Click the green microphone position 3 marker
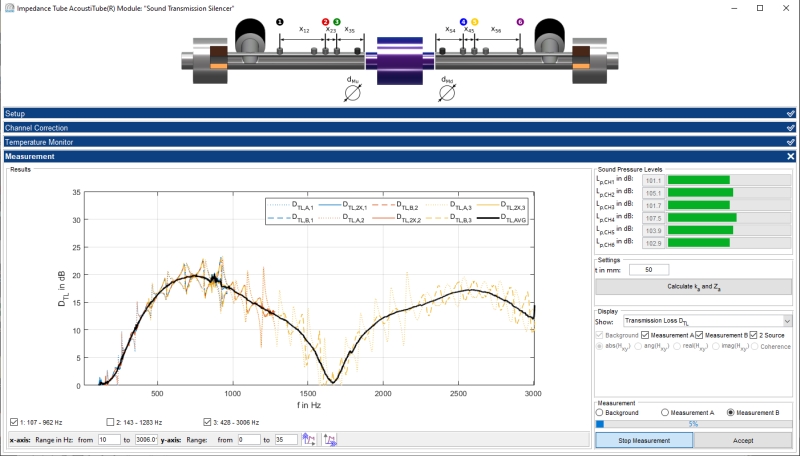This screenshot has height=456, width=800. pyautogui.click(x=337, y=21)
